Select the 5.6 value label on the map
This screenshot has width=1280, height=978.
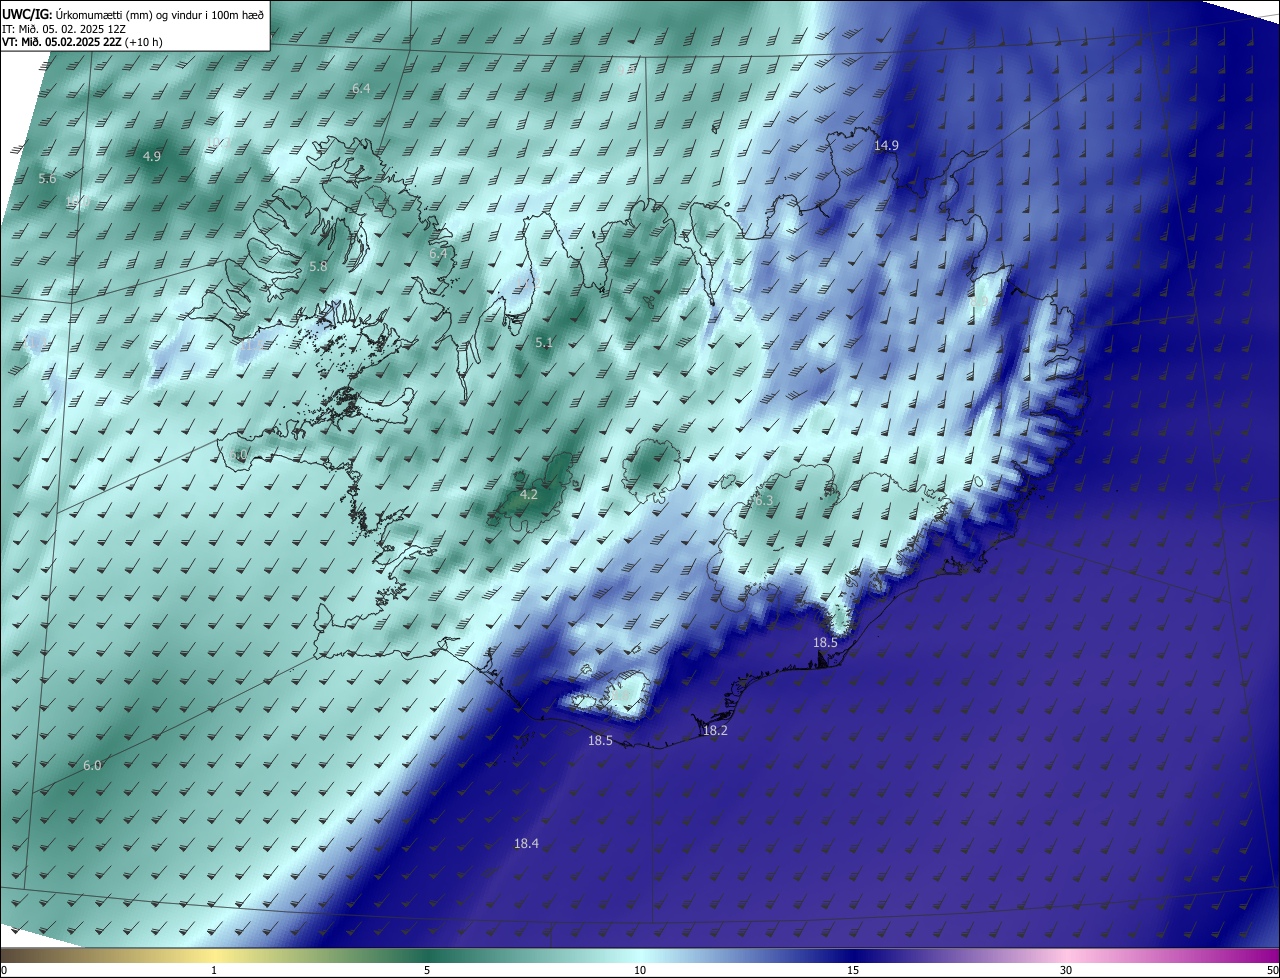(x=47, y=179)
